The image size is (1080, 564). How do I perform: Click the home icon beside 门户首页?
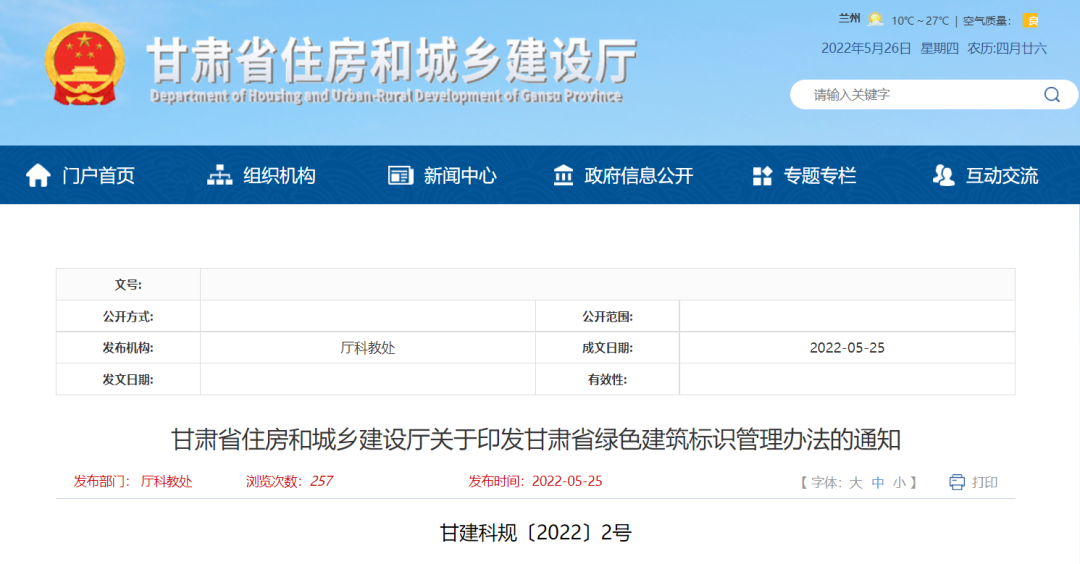click(x=38, y=176)
